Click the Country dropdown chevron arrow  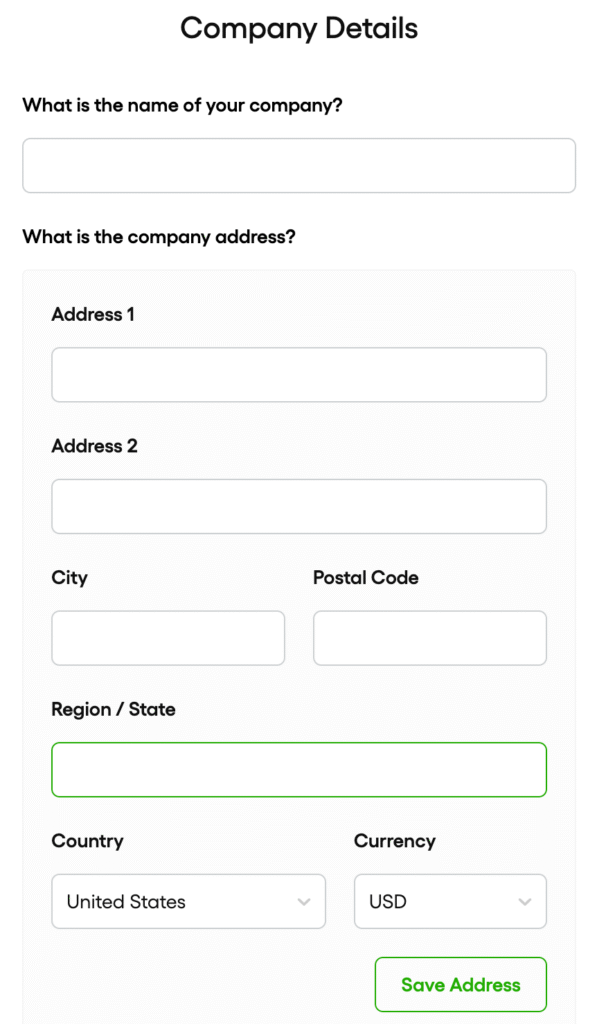pyautogui.click(x=304, y=901)
